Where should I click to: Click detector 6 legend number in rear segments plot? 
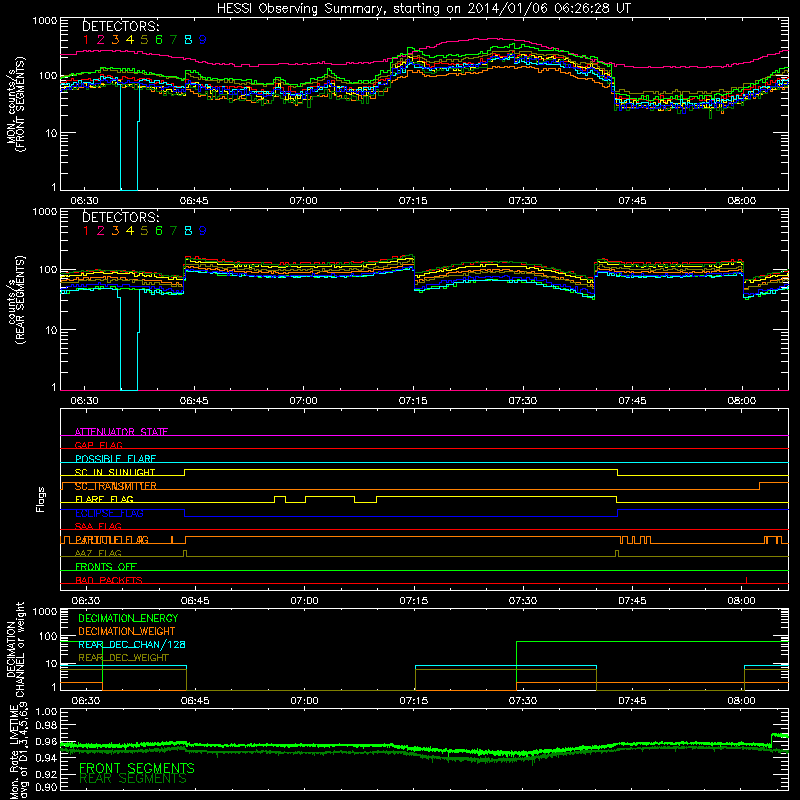pyautogui.click(x=159, y=231)
